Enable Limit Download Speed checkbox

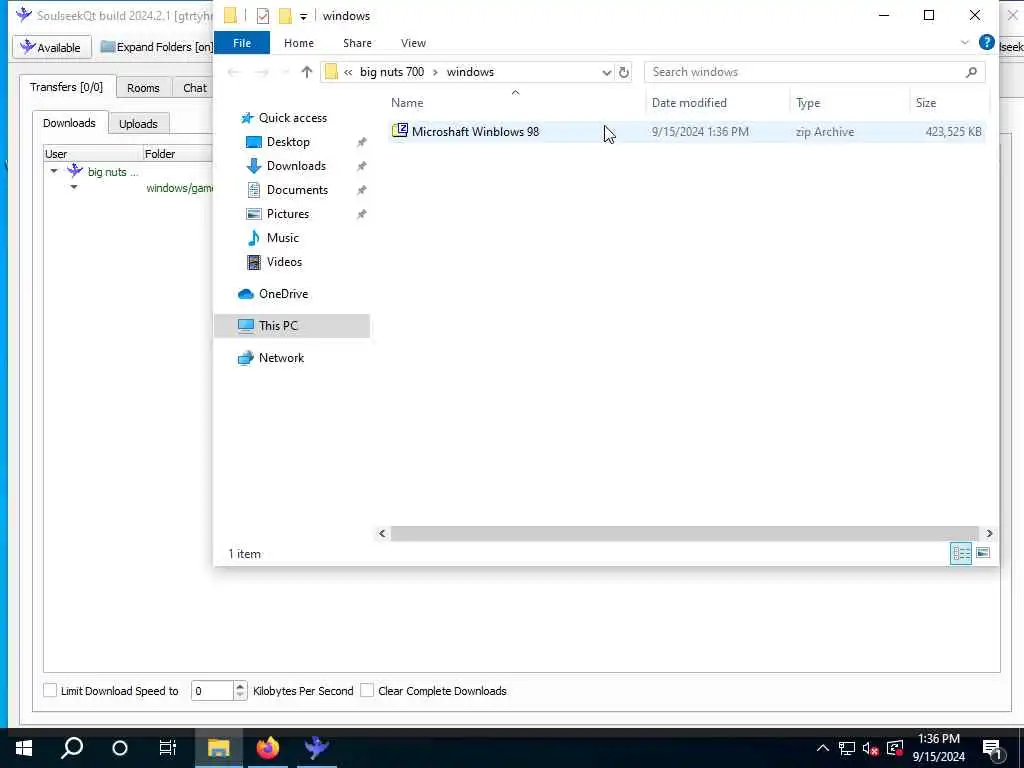click(50, 690)
